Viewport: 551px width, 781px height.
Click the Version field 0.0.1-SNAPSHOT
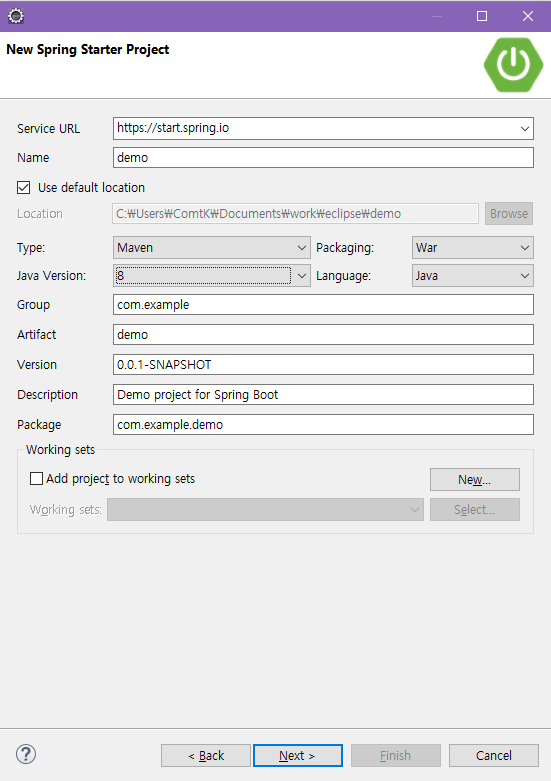pos(323,364)
